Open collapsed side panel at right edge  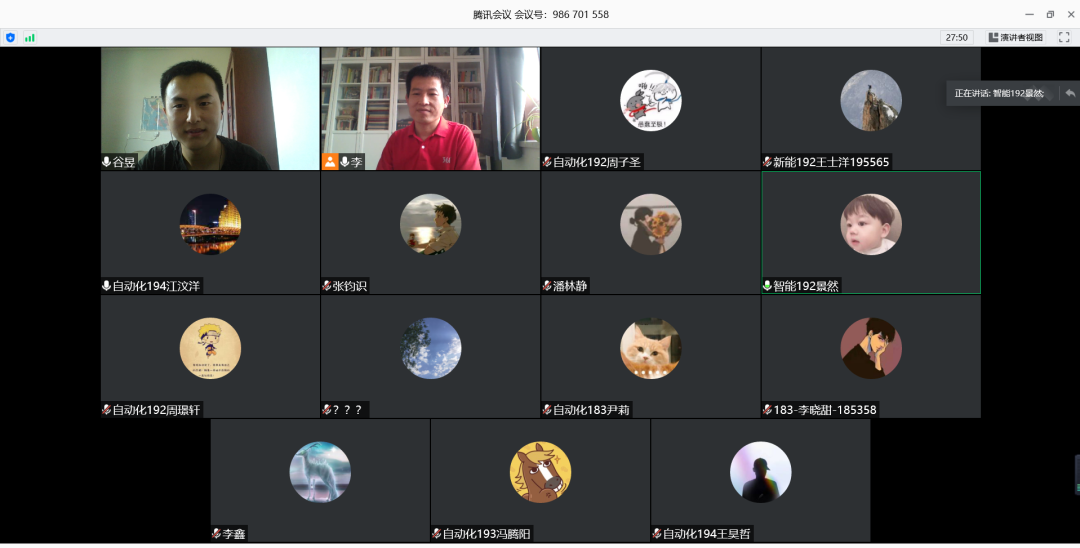pos(1076,474)
